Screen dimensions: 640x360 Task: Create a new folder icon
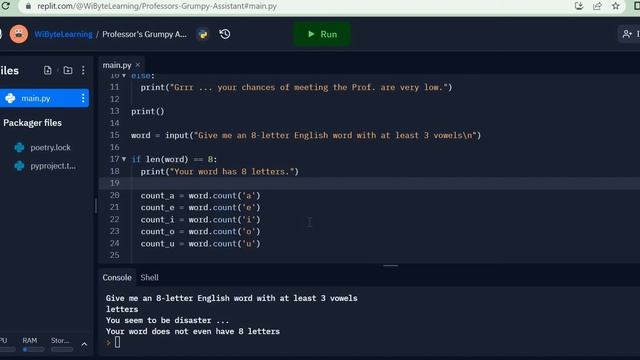tap(68, 70)
